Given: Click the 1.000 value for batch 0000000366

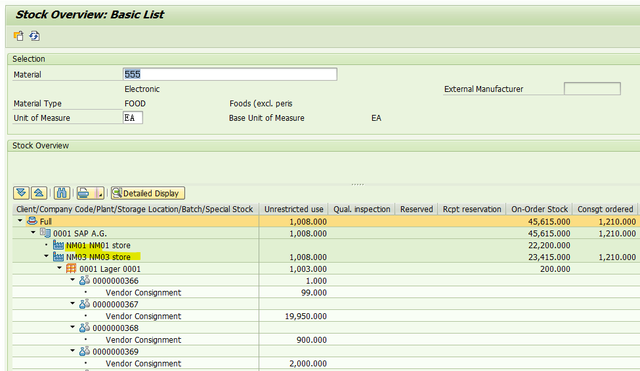Looking at the screenshot, I should (x=316, y=281).
